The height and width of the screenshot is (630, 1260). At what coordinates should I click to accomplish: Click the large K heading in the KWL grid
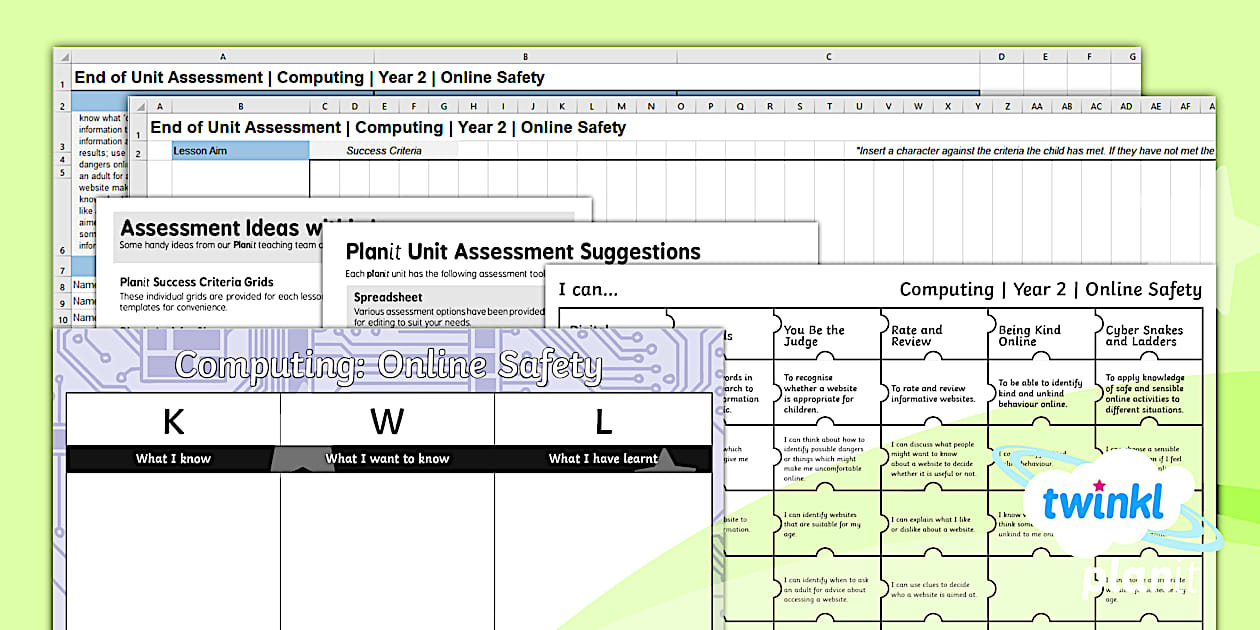(x=173, y=422)
